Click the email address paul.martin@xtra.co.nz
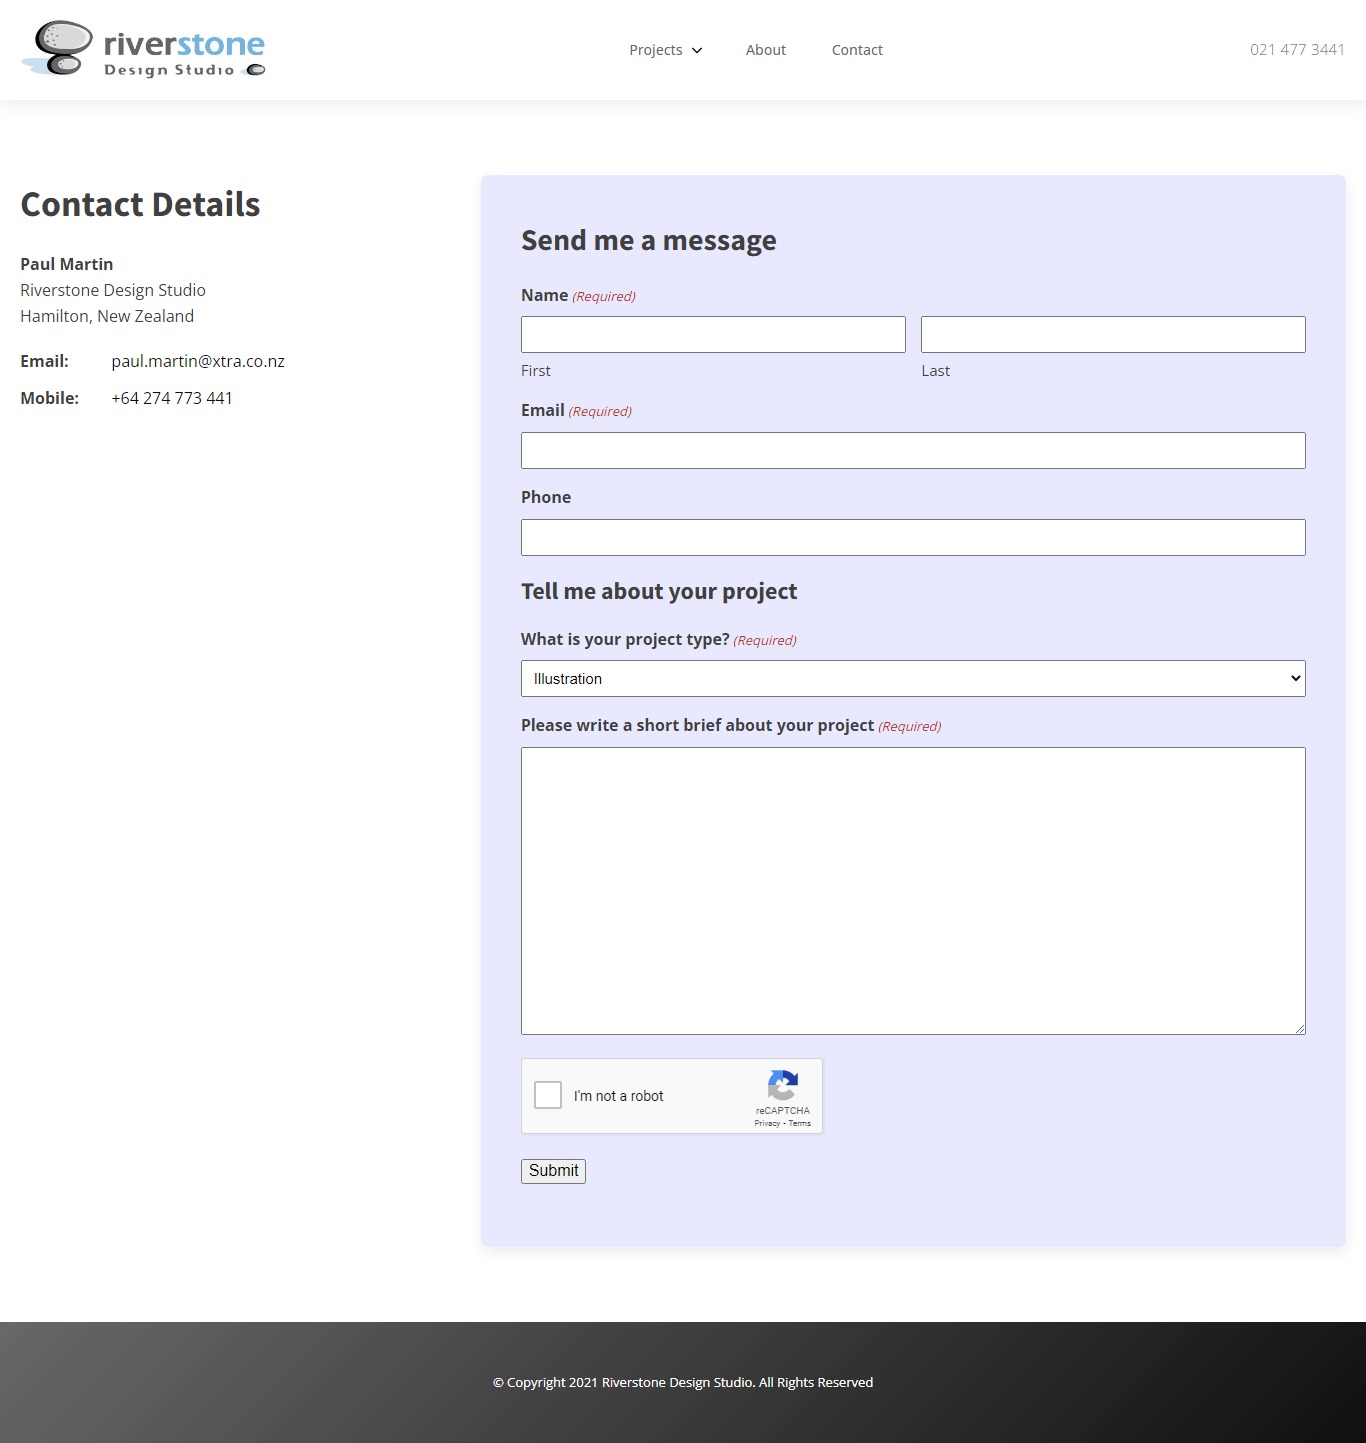The image size is (1366, 1443). tap(197, 361)
